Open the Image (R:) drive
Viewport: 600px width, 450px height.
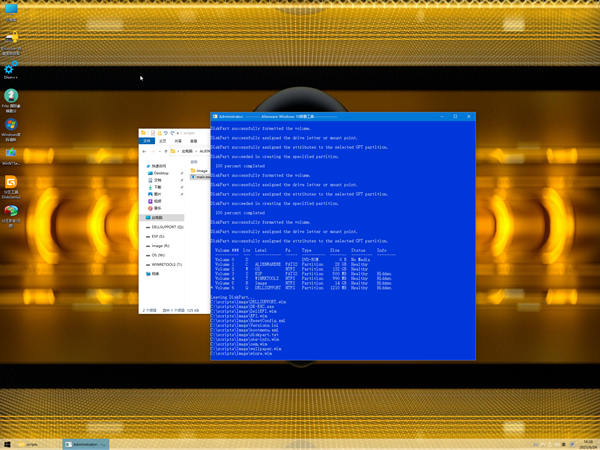tap(158, 246)
